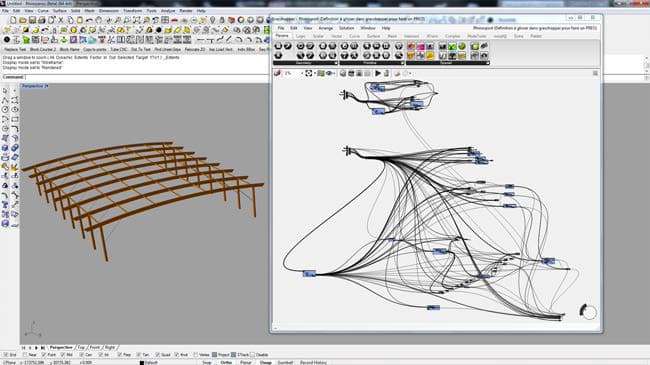Toggle the Ortho button in status bar

pos(226,362)
